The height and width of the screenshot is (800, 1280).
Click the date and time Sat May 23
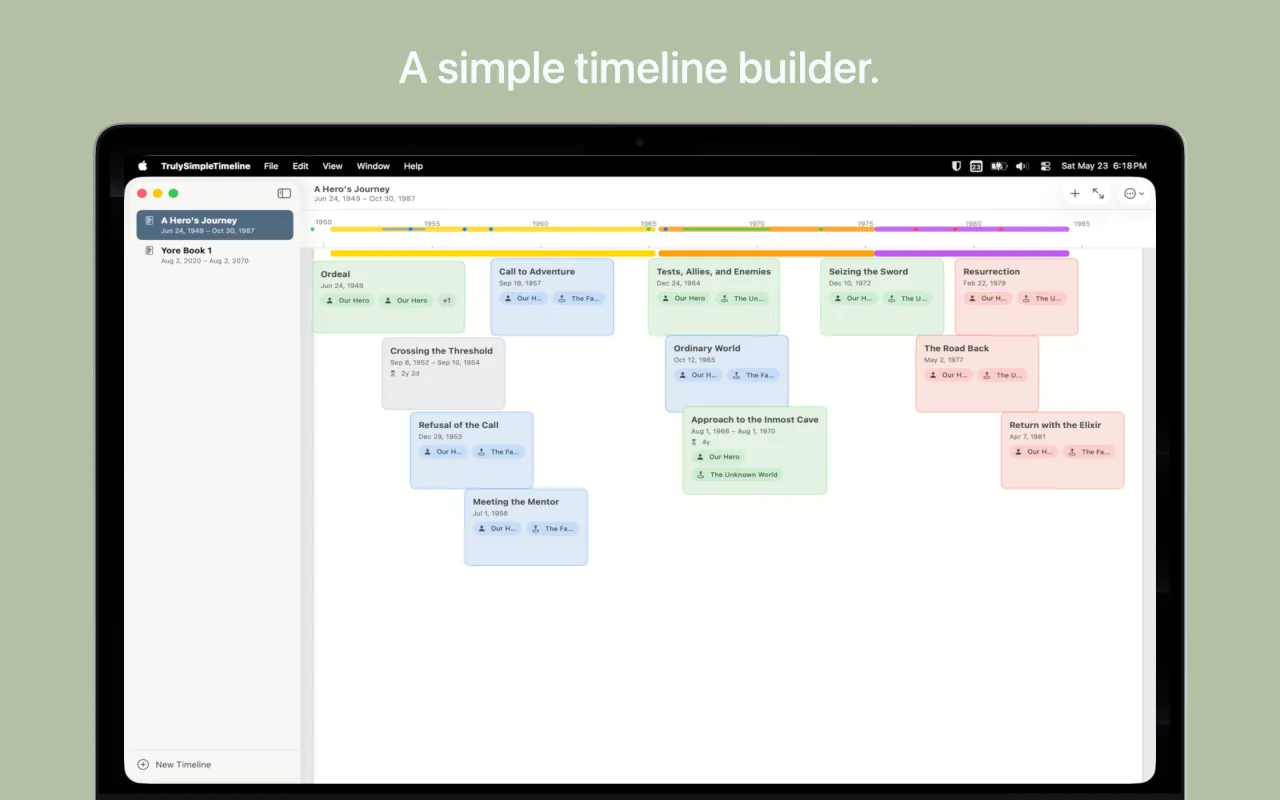pyautogui.click(x=1104, y=166)
